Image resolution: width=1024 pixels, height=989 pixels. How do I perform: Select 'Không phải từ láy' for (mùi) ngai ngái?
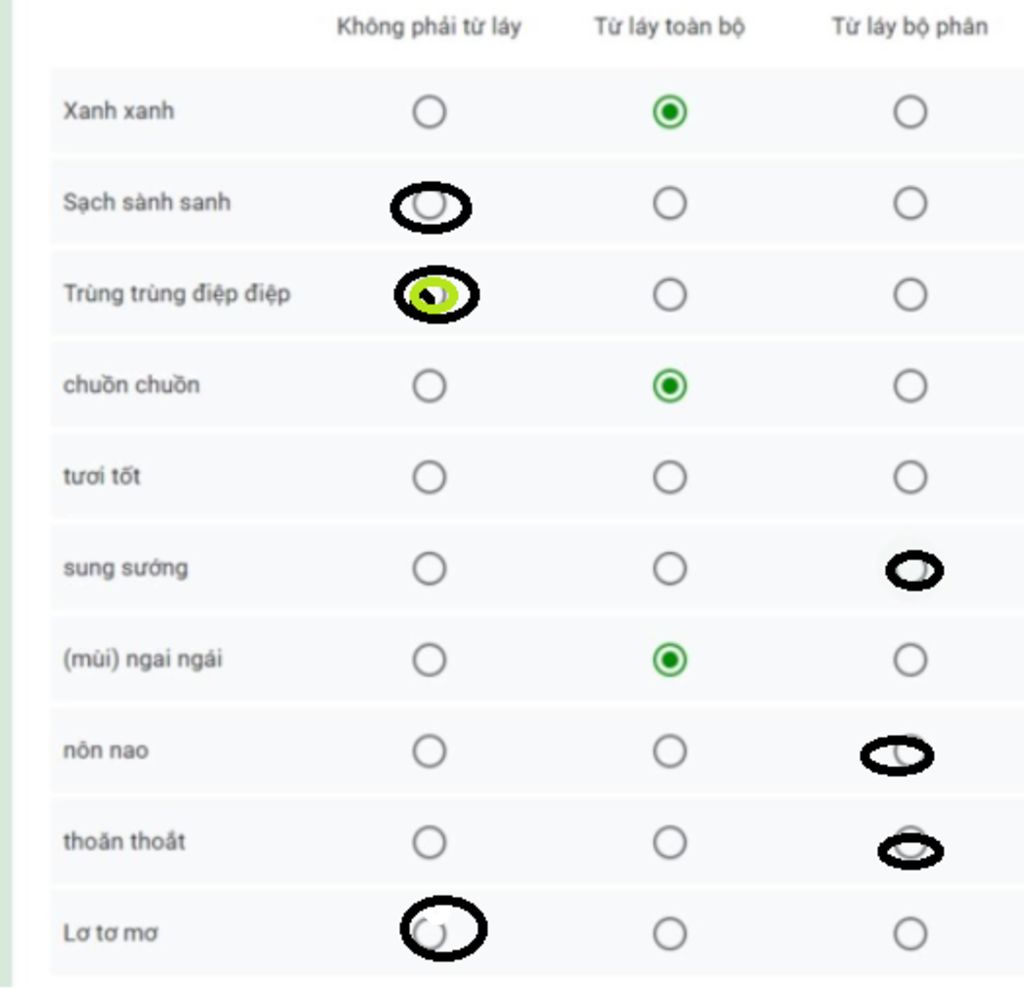point(429,660)
